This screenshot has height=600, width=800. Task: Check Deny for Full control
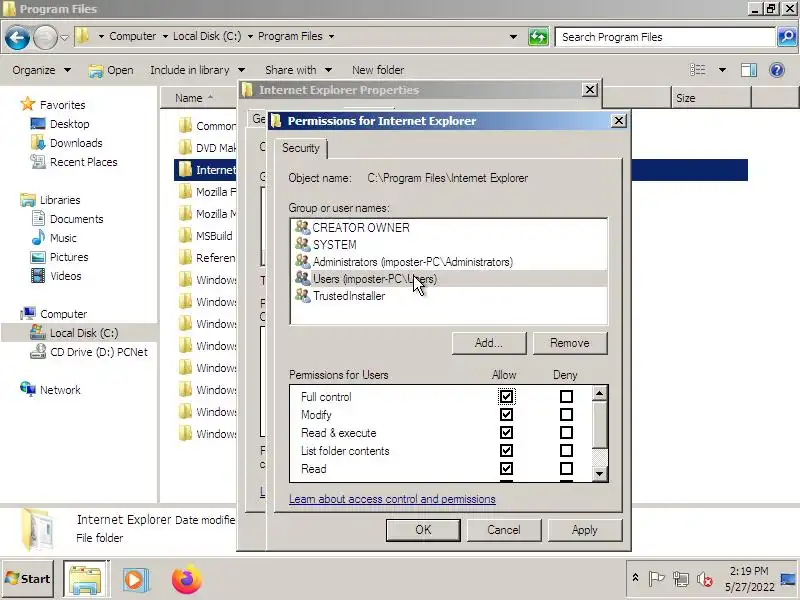(566, 396)
